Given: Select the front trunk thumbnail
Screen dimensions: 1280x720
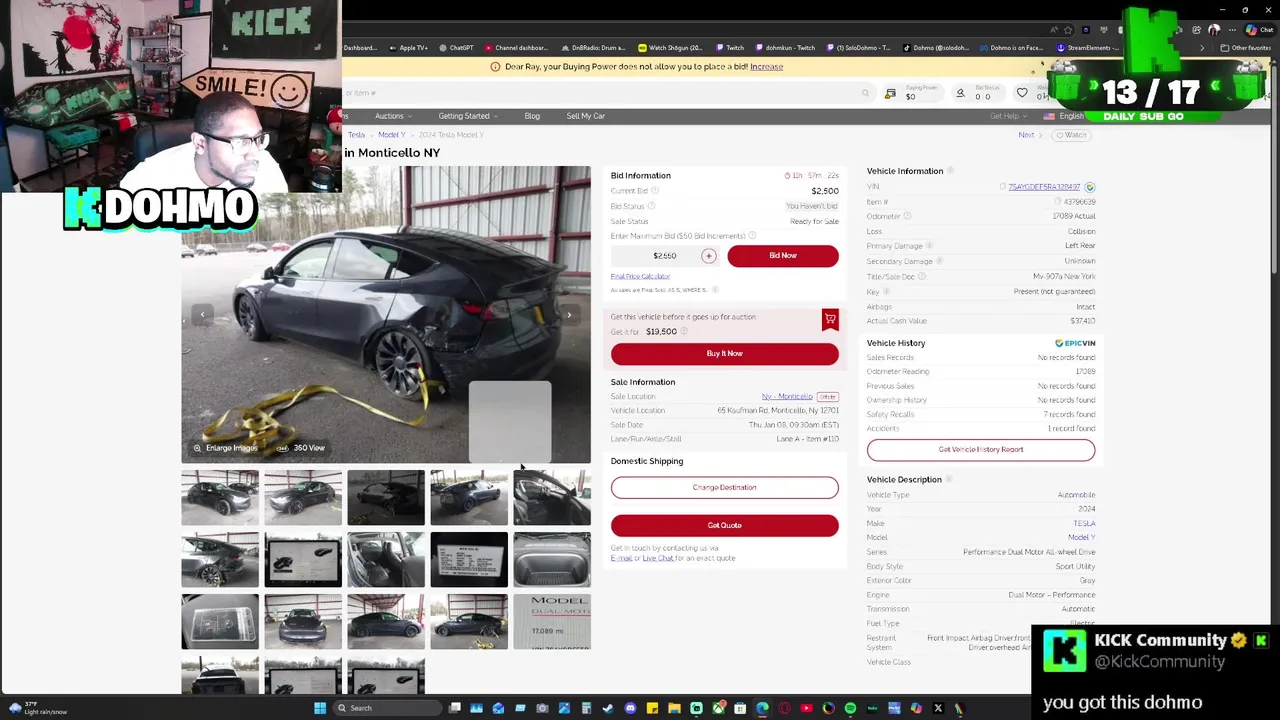Looking at the screenshot, I should (x=552, y=560).
